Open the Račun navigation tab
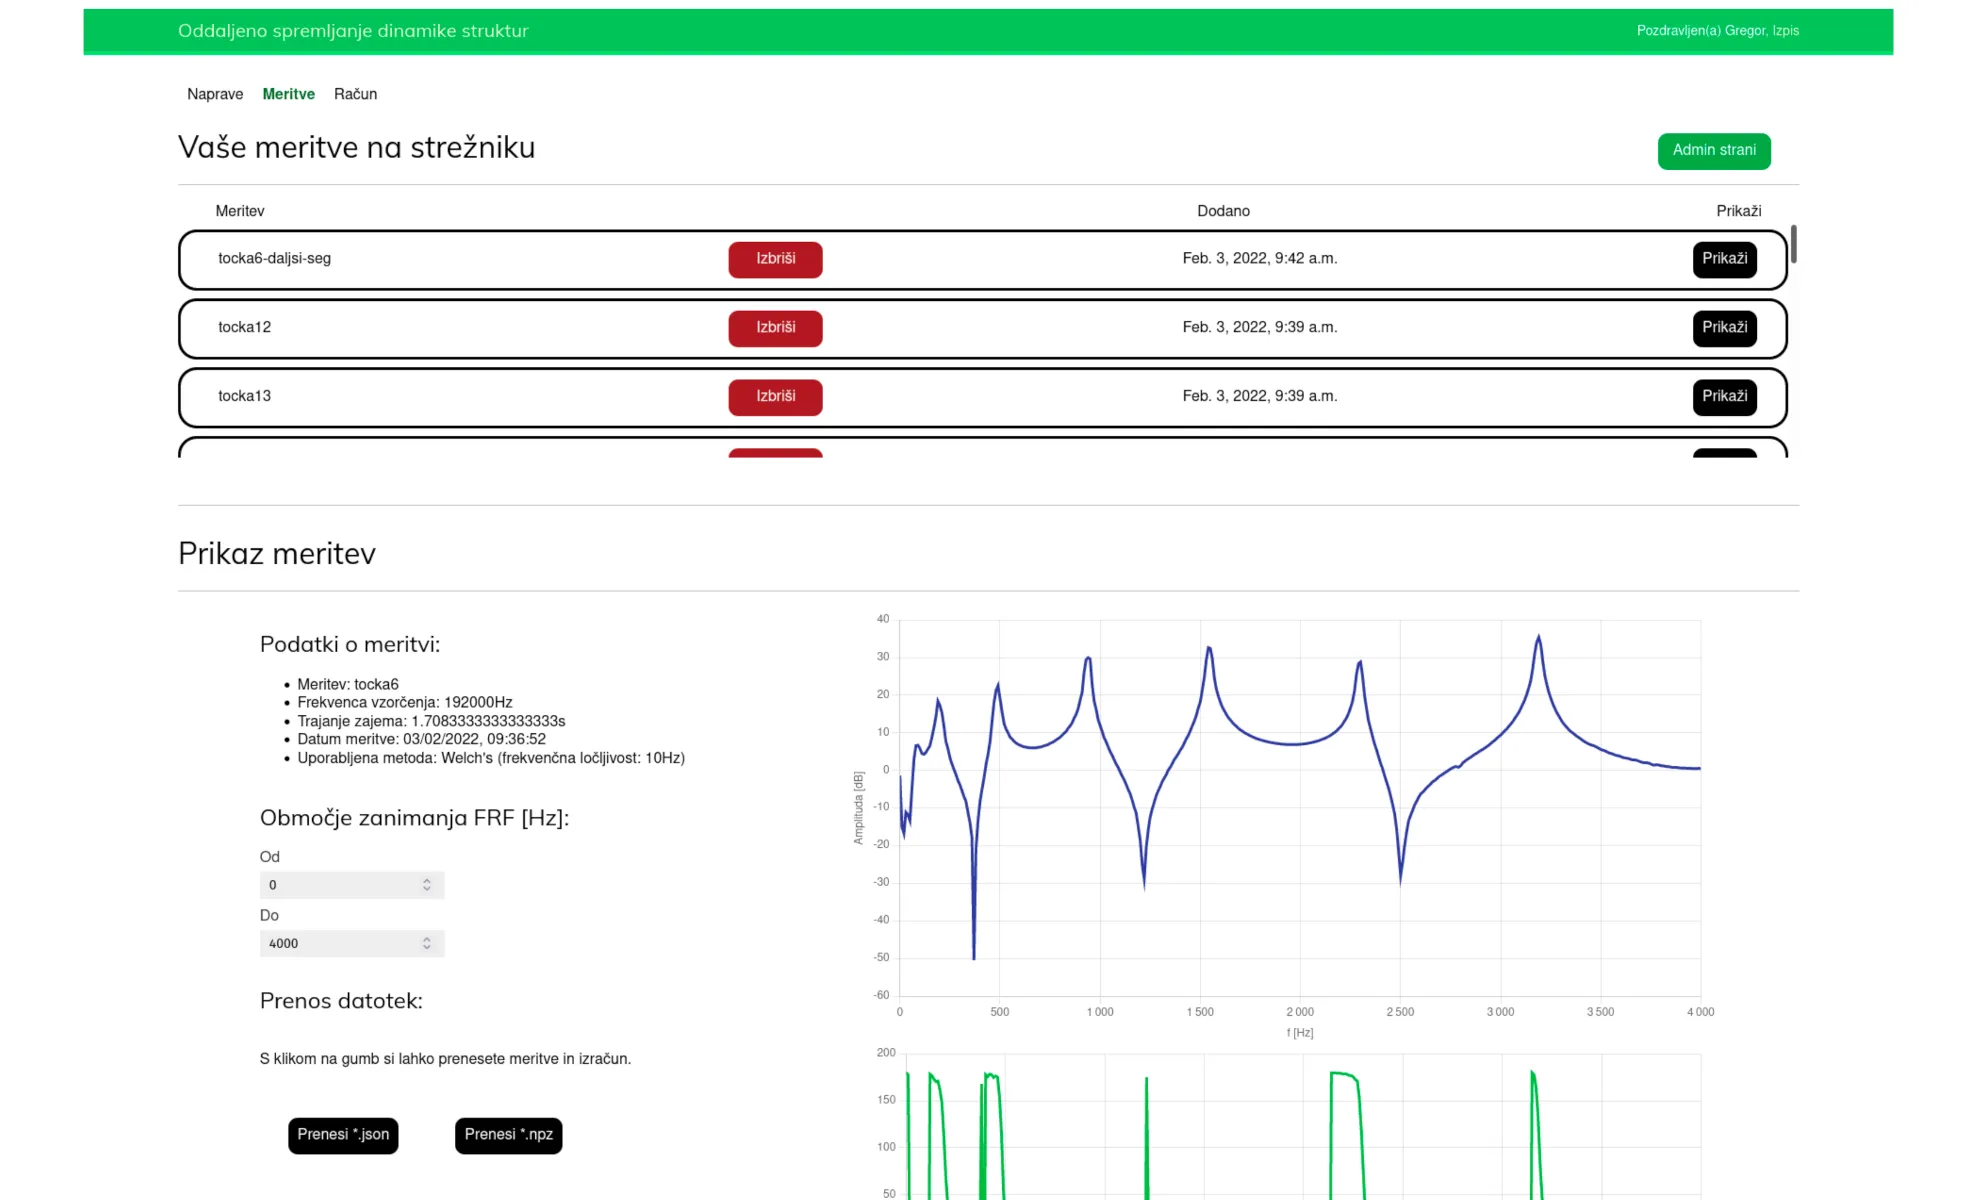The width and height of the screenshot is (1970, 1200). (x=355, y=94)
